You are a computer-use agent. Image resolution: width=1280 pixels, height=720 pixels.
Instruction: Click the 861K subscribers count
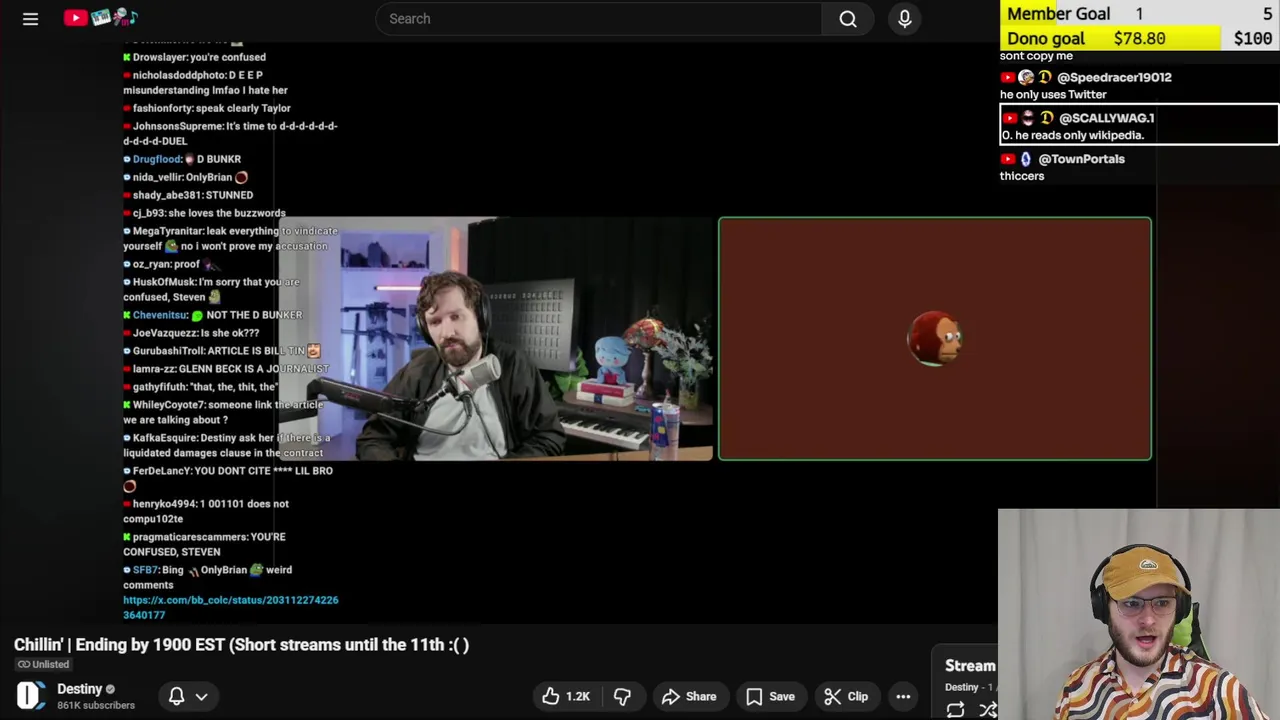click(96, 705)
